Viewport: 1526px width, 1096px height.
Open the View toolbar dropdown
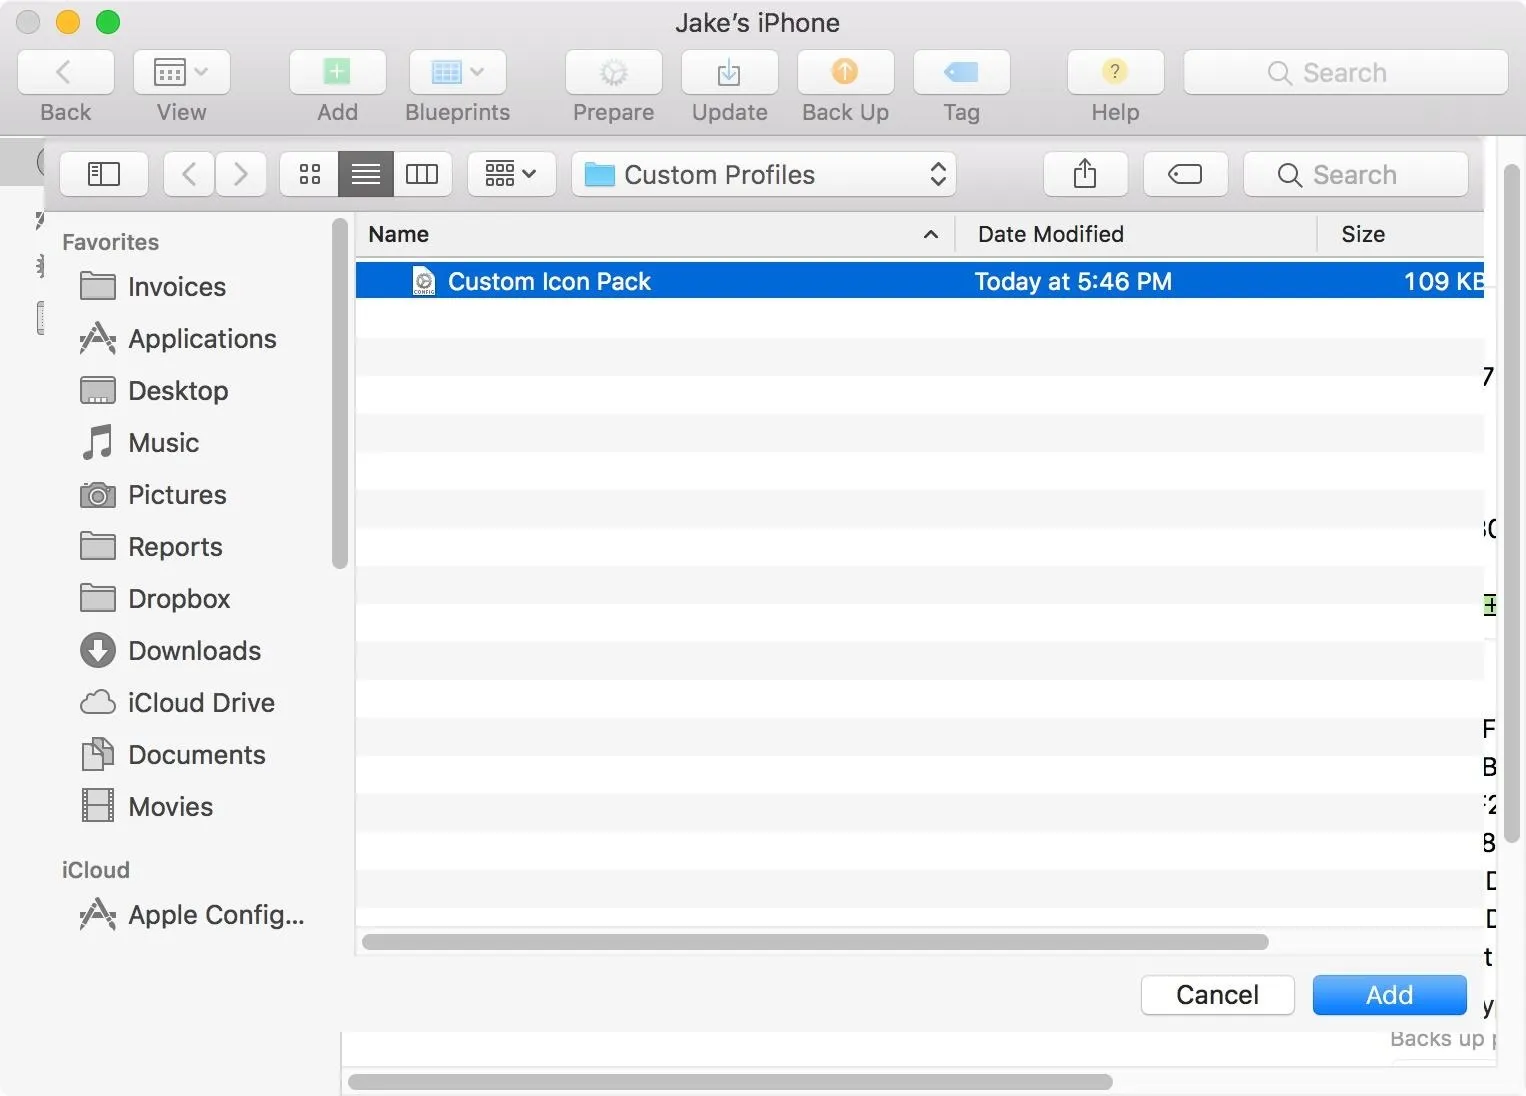click(181, 72)
